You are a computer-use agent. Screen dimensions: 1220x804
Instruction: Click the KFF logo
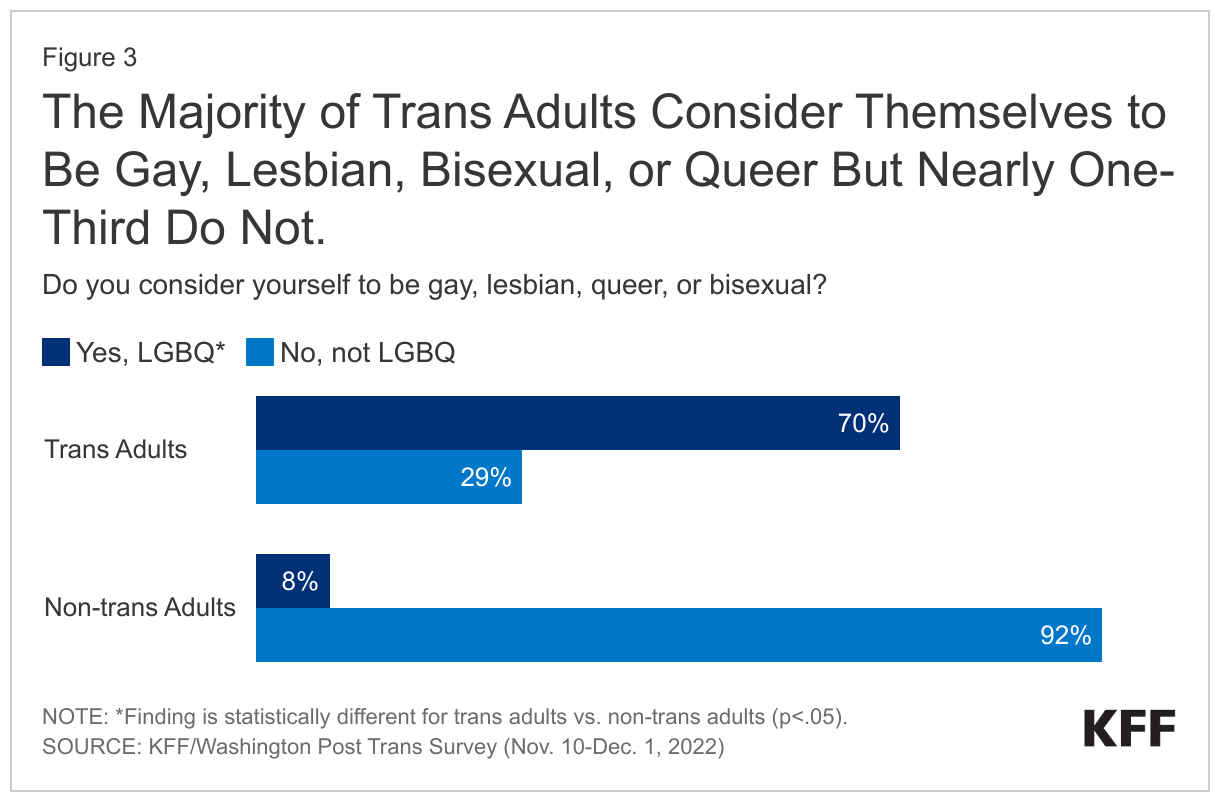pos(1130,728)
